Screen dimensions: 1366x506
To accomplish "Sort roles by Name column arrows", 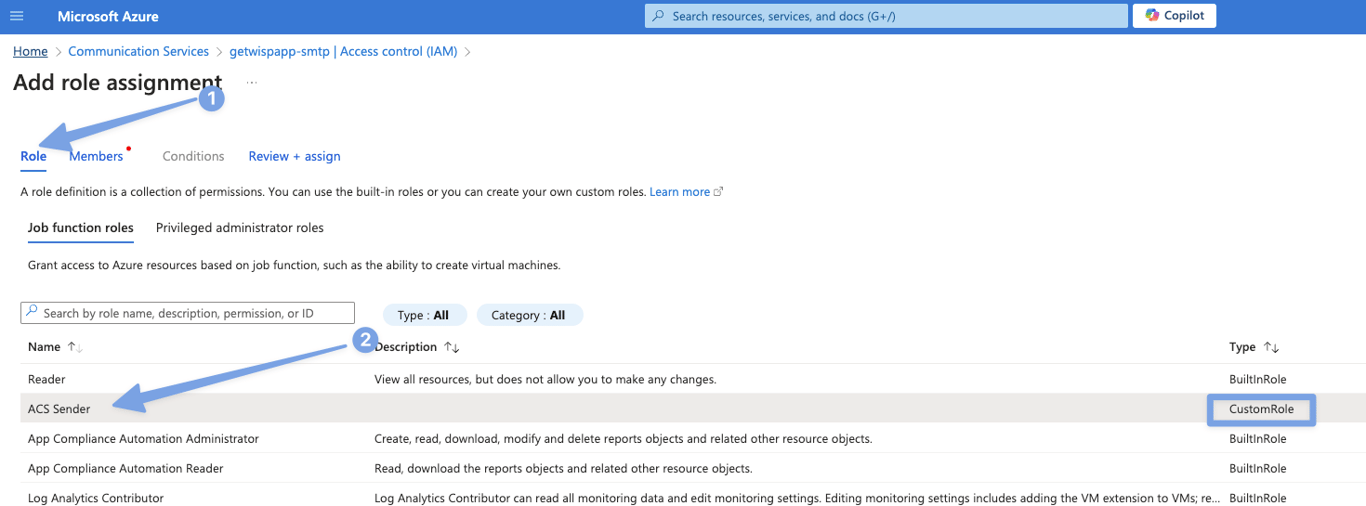I will point(75,347).
